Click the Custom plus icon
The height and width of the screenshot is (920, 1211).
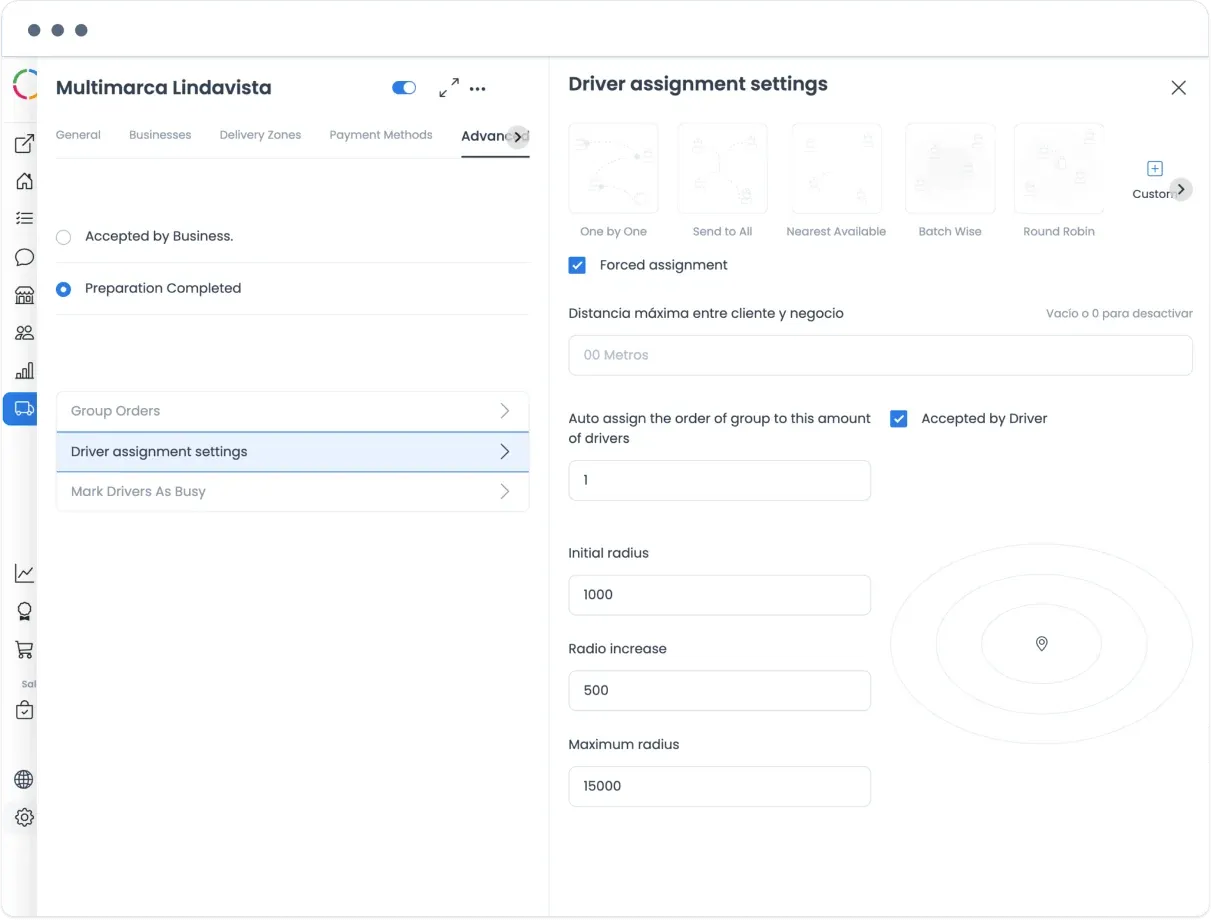[x=1155, y=168]
